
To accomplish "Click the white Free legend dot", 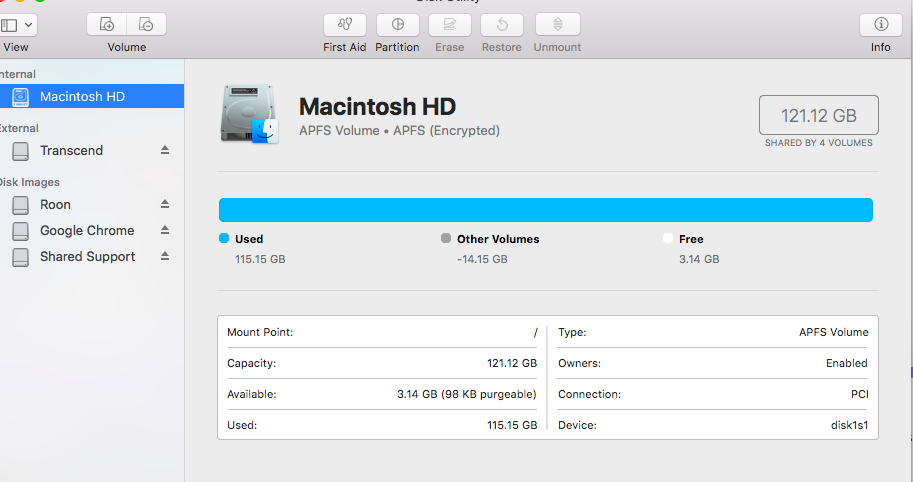I will 668,238.
